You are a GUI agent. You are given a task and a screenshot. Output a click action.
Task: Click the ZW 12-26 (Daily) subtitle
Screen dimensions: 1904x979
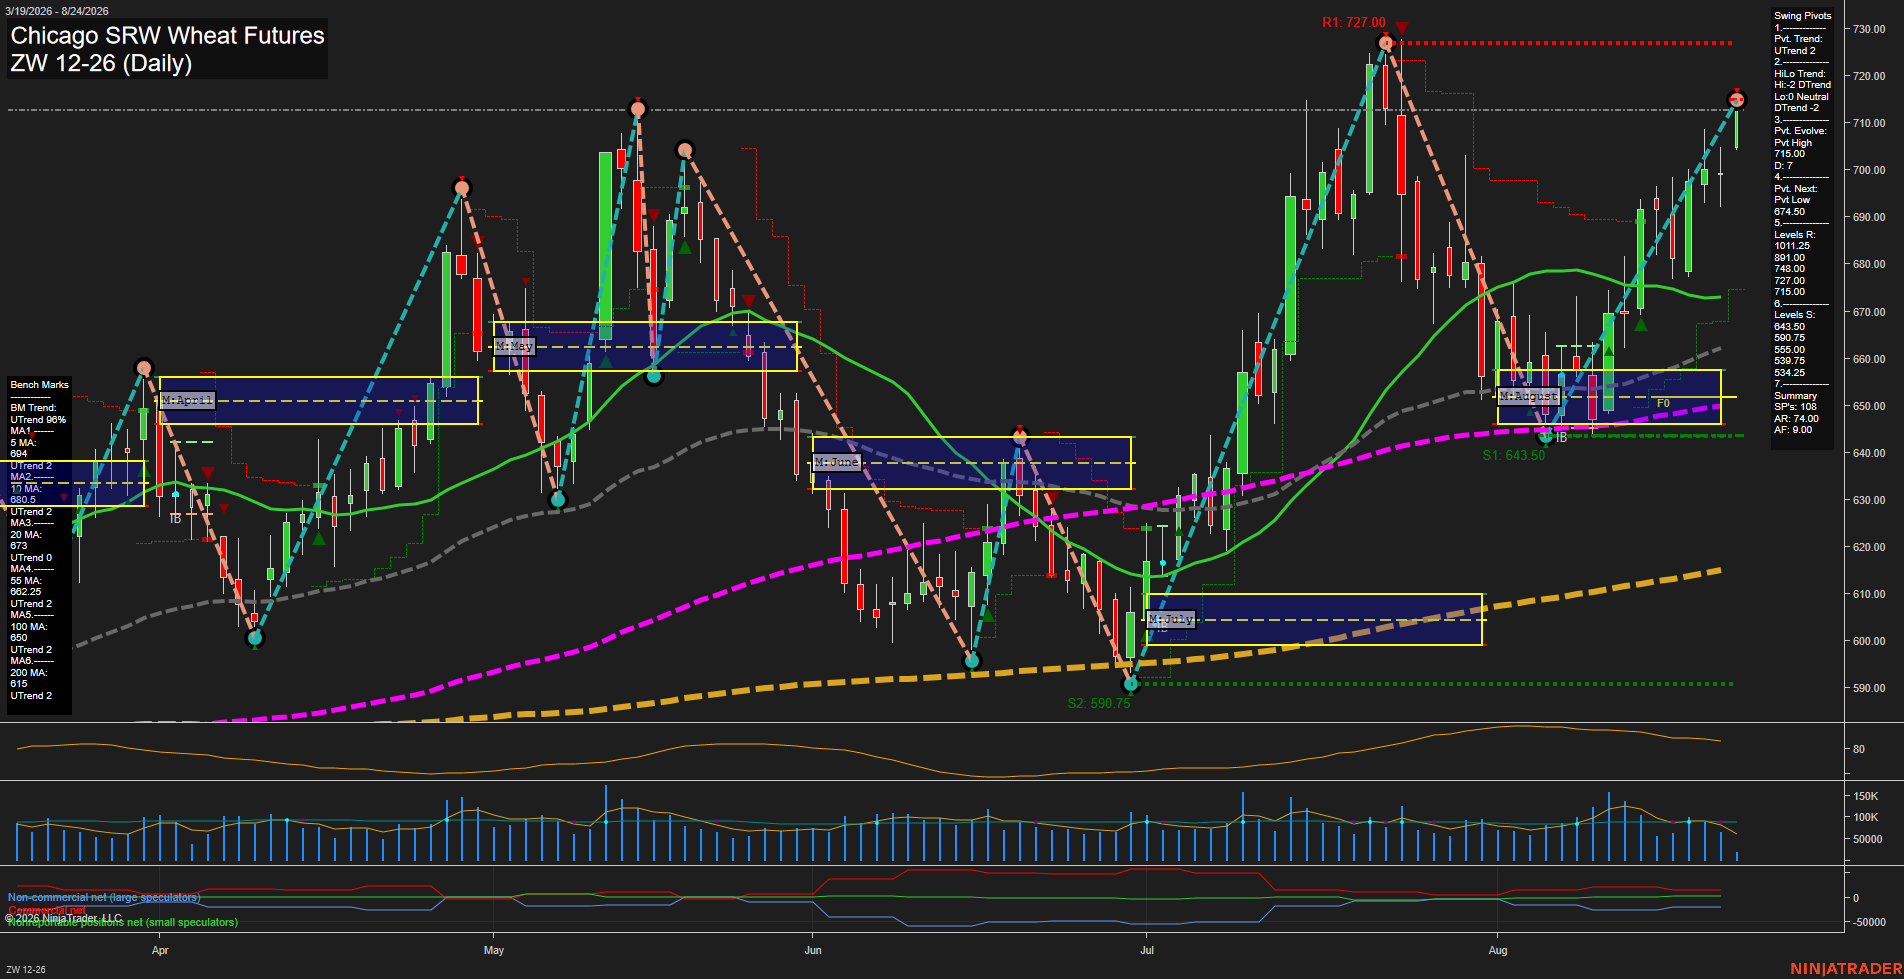tap(101, 63)
